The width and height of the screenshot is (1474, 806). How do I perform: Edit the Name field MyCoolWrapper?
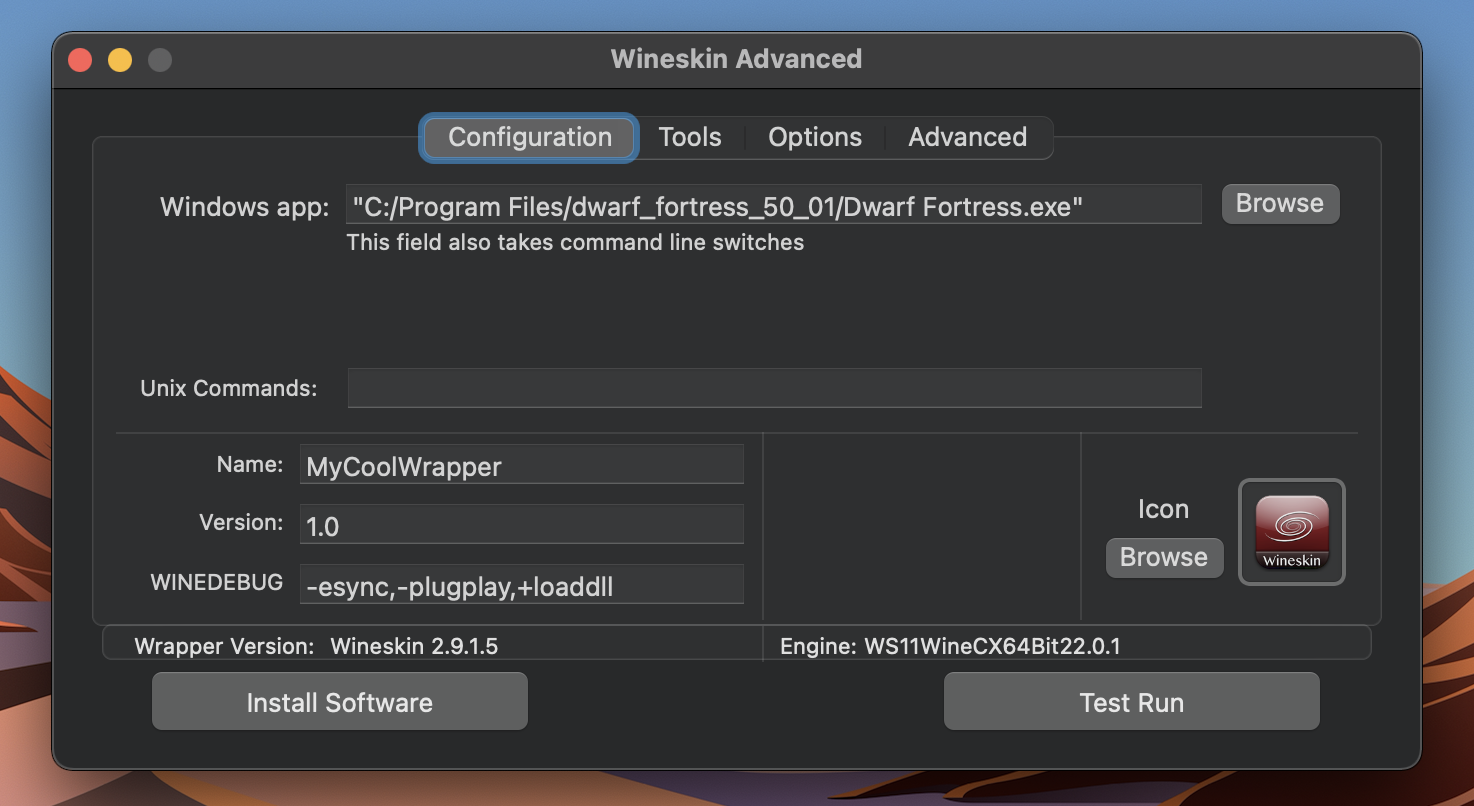(x=521, y=465)
